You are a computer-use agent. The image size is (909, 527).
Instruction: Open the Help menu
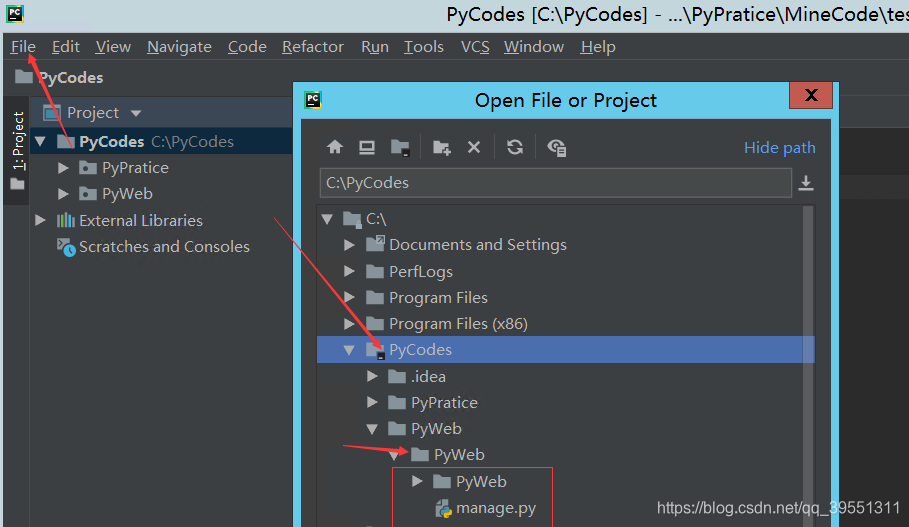pyautogui.click(x=598, y=47)
